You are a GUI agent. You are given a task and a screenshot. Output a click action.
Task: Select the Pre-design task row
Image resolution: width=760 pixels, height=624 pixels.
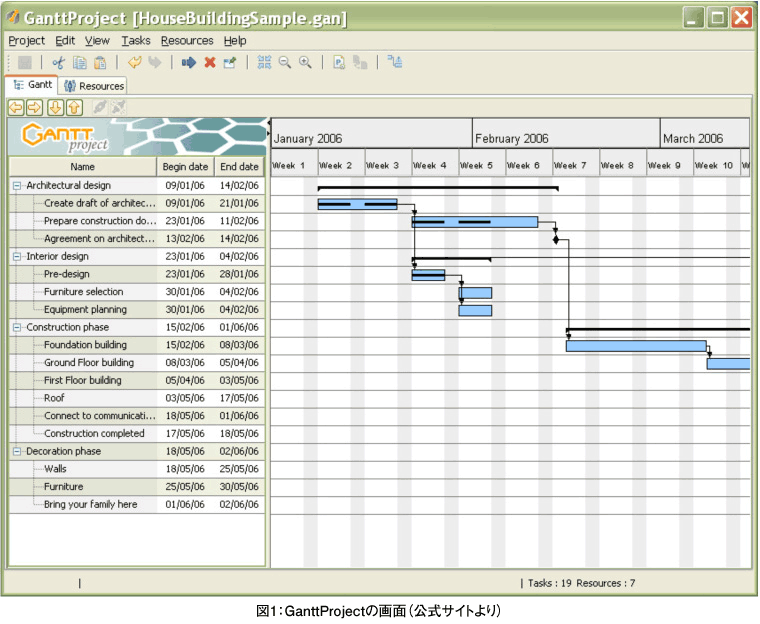coord(137,274)
